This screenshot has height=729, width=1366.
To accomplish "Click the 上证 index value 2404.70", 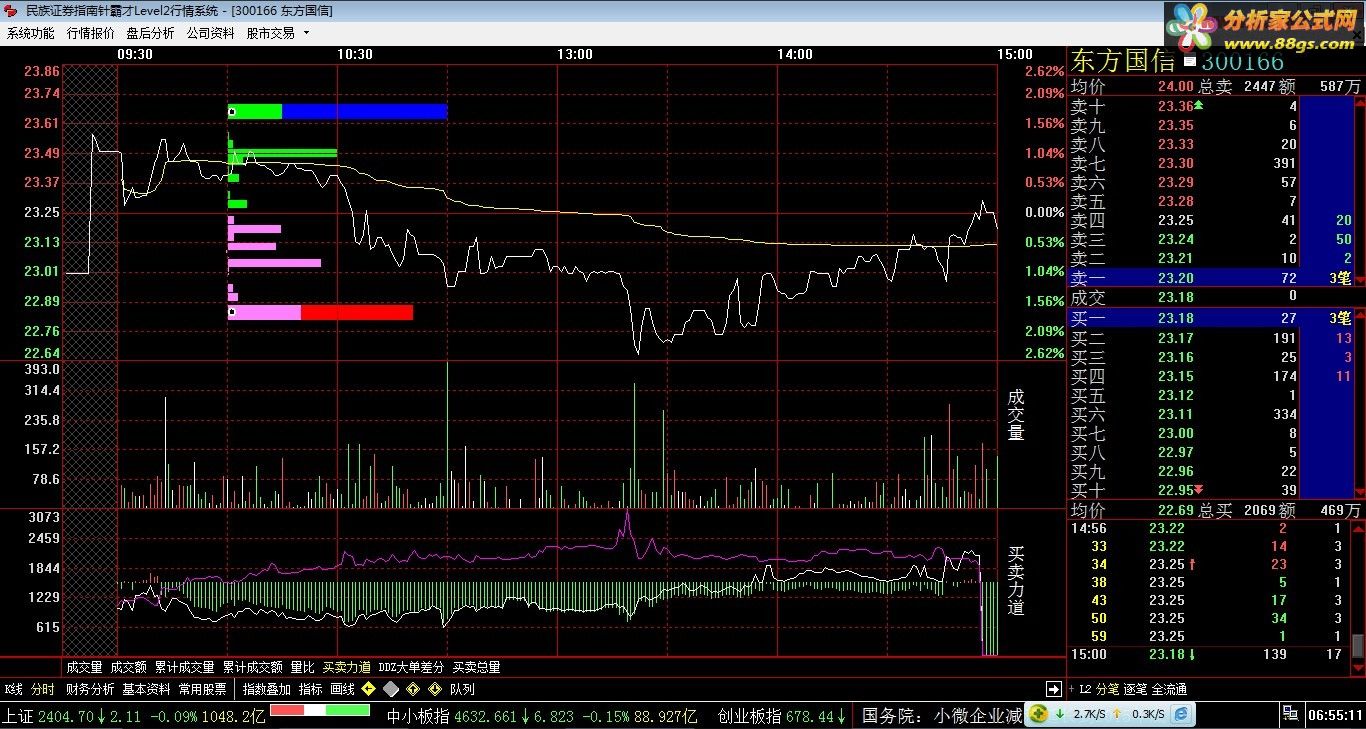I will (x=66, y=716).
